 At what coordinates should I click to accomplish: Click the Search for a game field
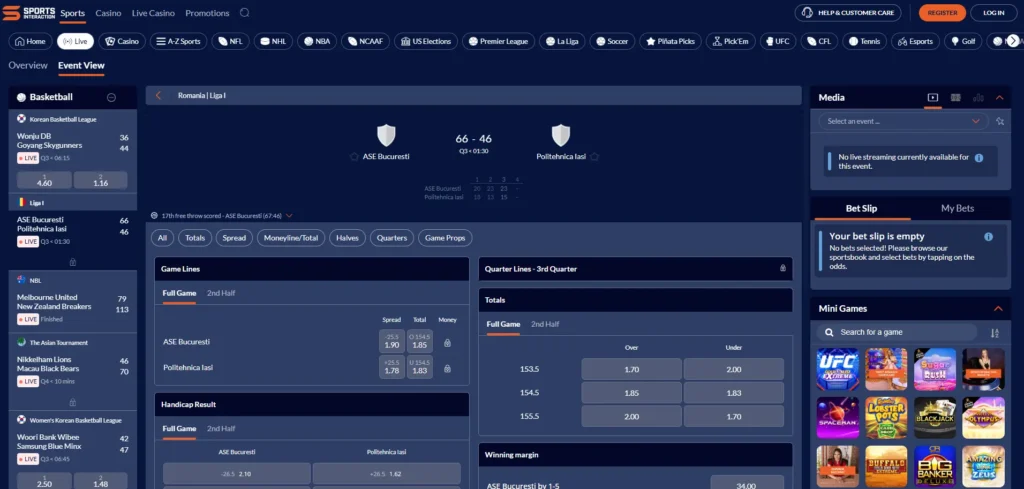click(x=897, y=332)
